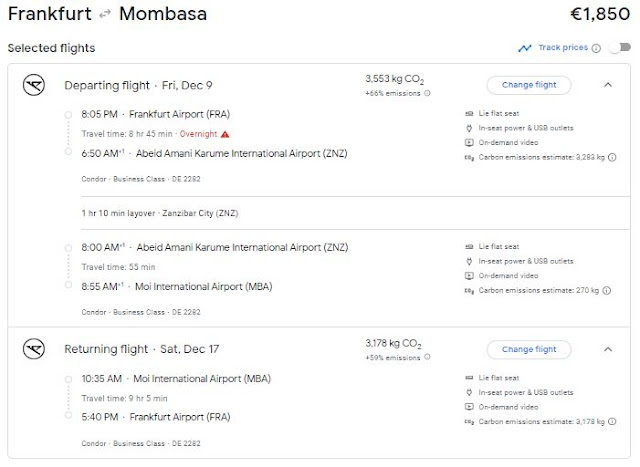Click the Frankfurt ↔ Mombasa title
This screenshot has width=640, height=467.
click(x=108, y=15)
